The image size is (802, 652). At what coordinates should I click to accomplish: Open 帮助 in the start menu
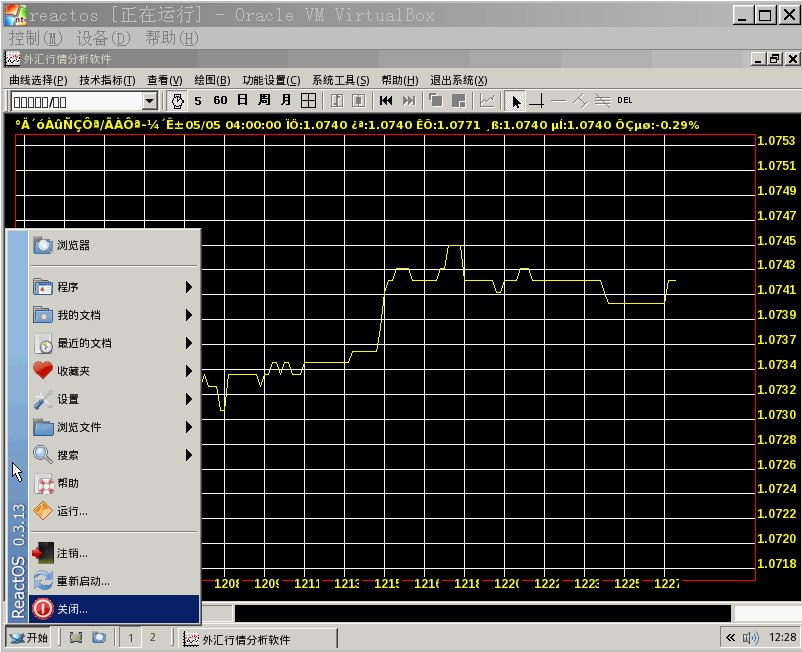pyautogui.click(x=114, y=483)
